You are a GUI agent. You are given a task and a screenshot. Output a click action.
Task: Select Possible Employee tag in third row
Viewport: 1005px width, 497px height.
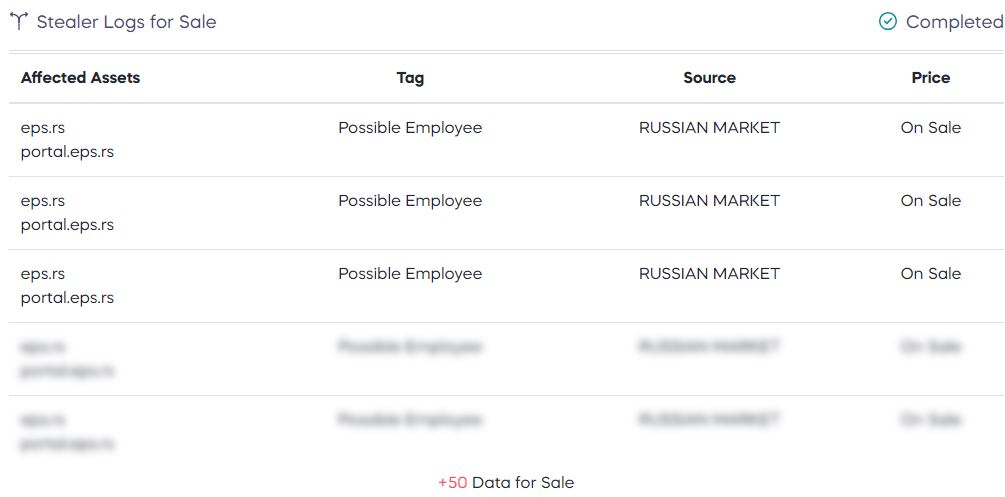[410, 274]
